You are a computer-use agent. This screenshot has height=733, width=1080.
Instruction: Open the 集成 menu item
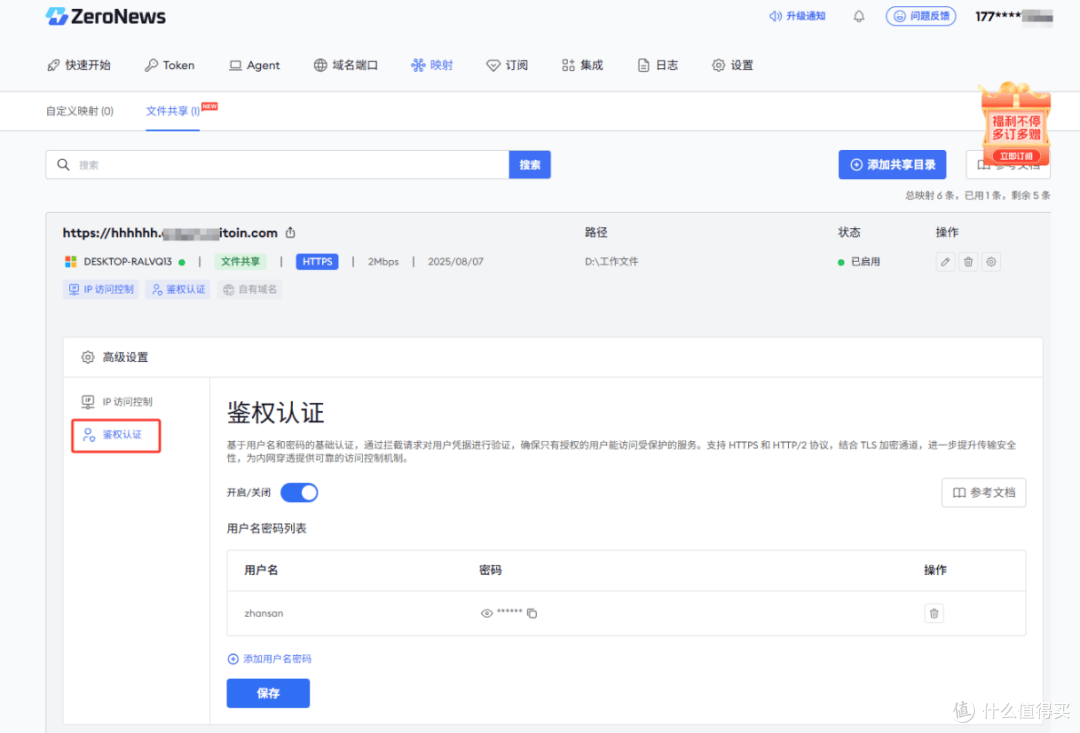[x=582, y=65]
